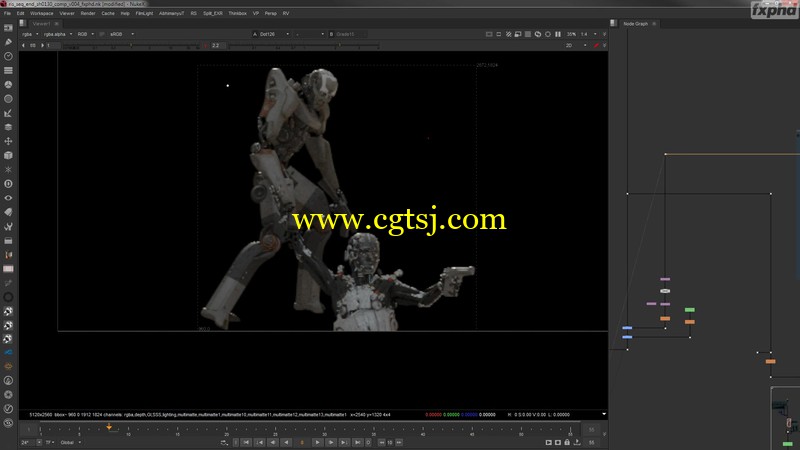The width and height of the screenshot is (800, 450).
Task: Click the play backward button
Action: [x=286, y=442]
